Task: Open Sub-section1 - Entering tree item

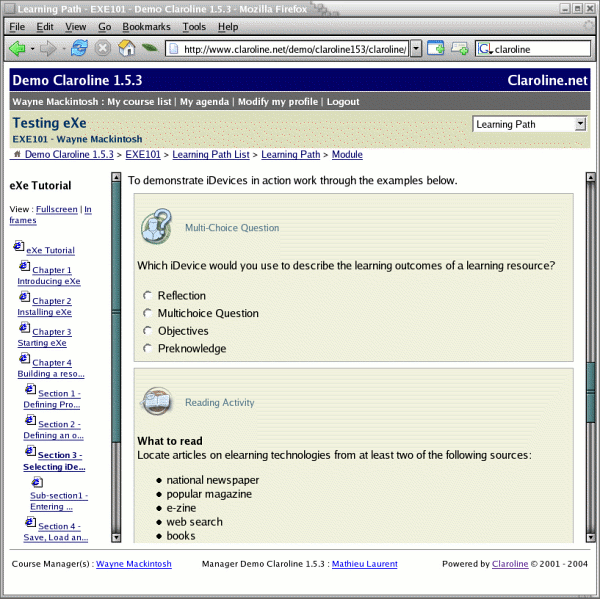Action: click(x=59, y=501)
